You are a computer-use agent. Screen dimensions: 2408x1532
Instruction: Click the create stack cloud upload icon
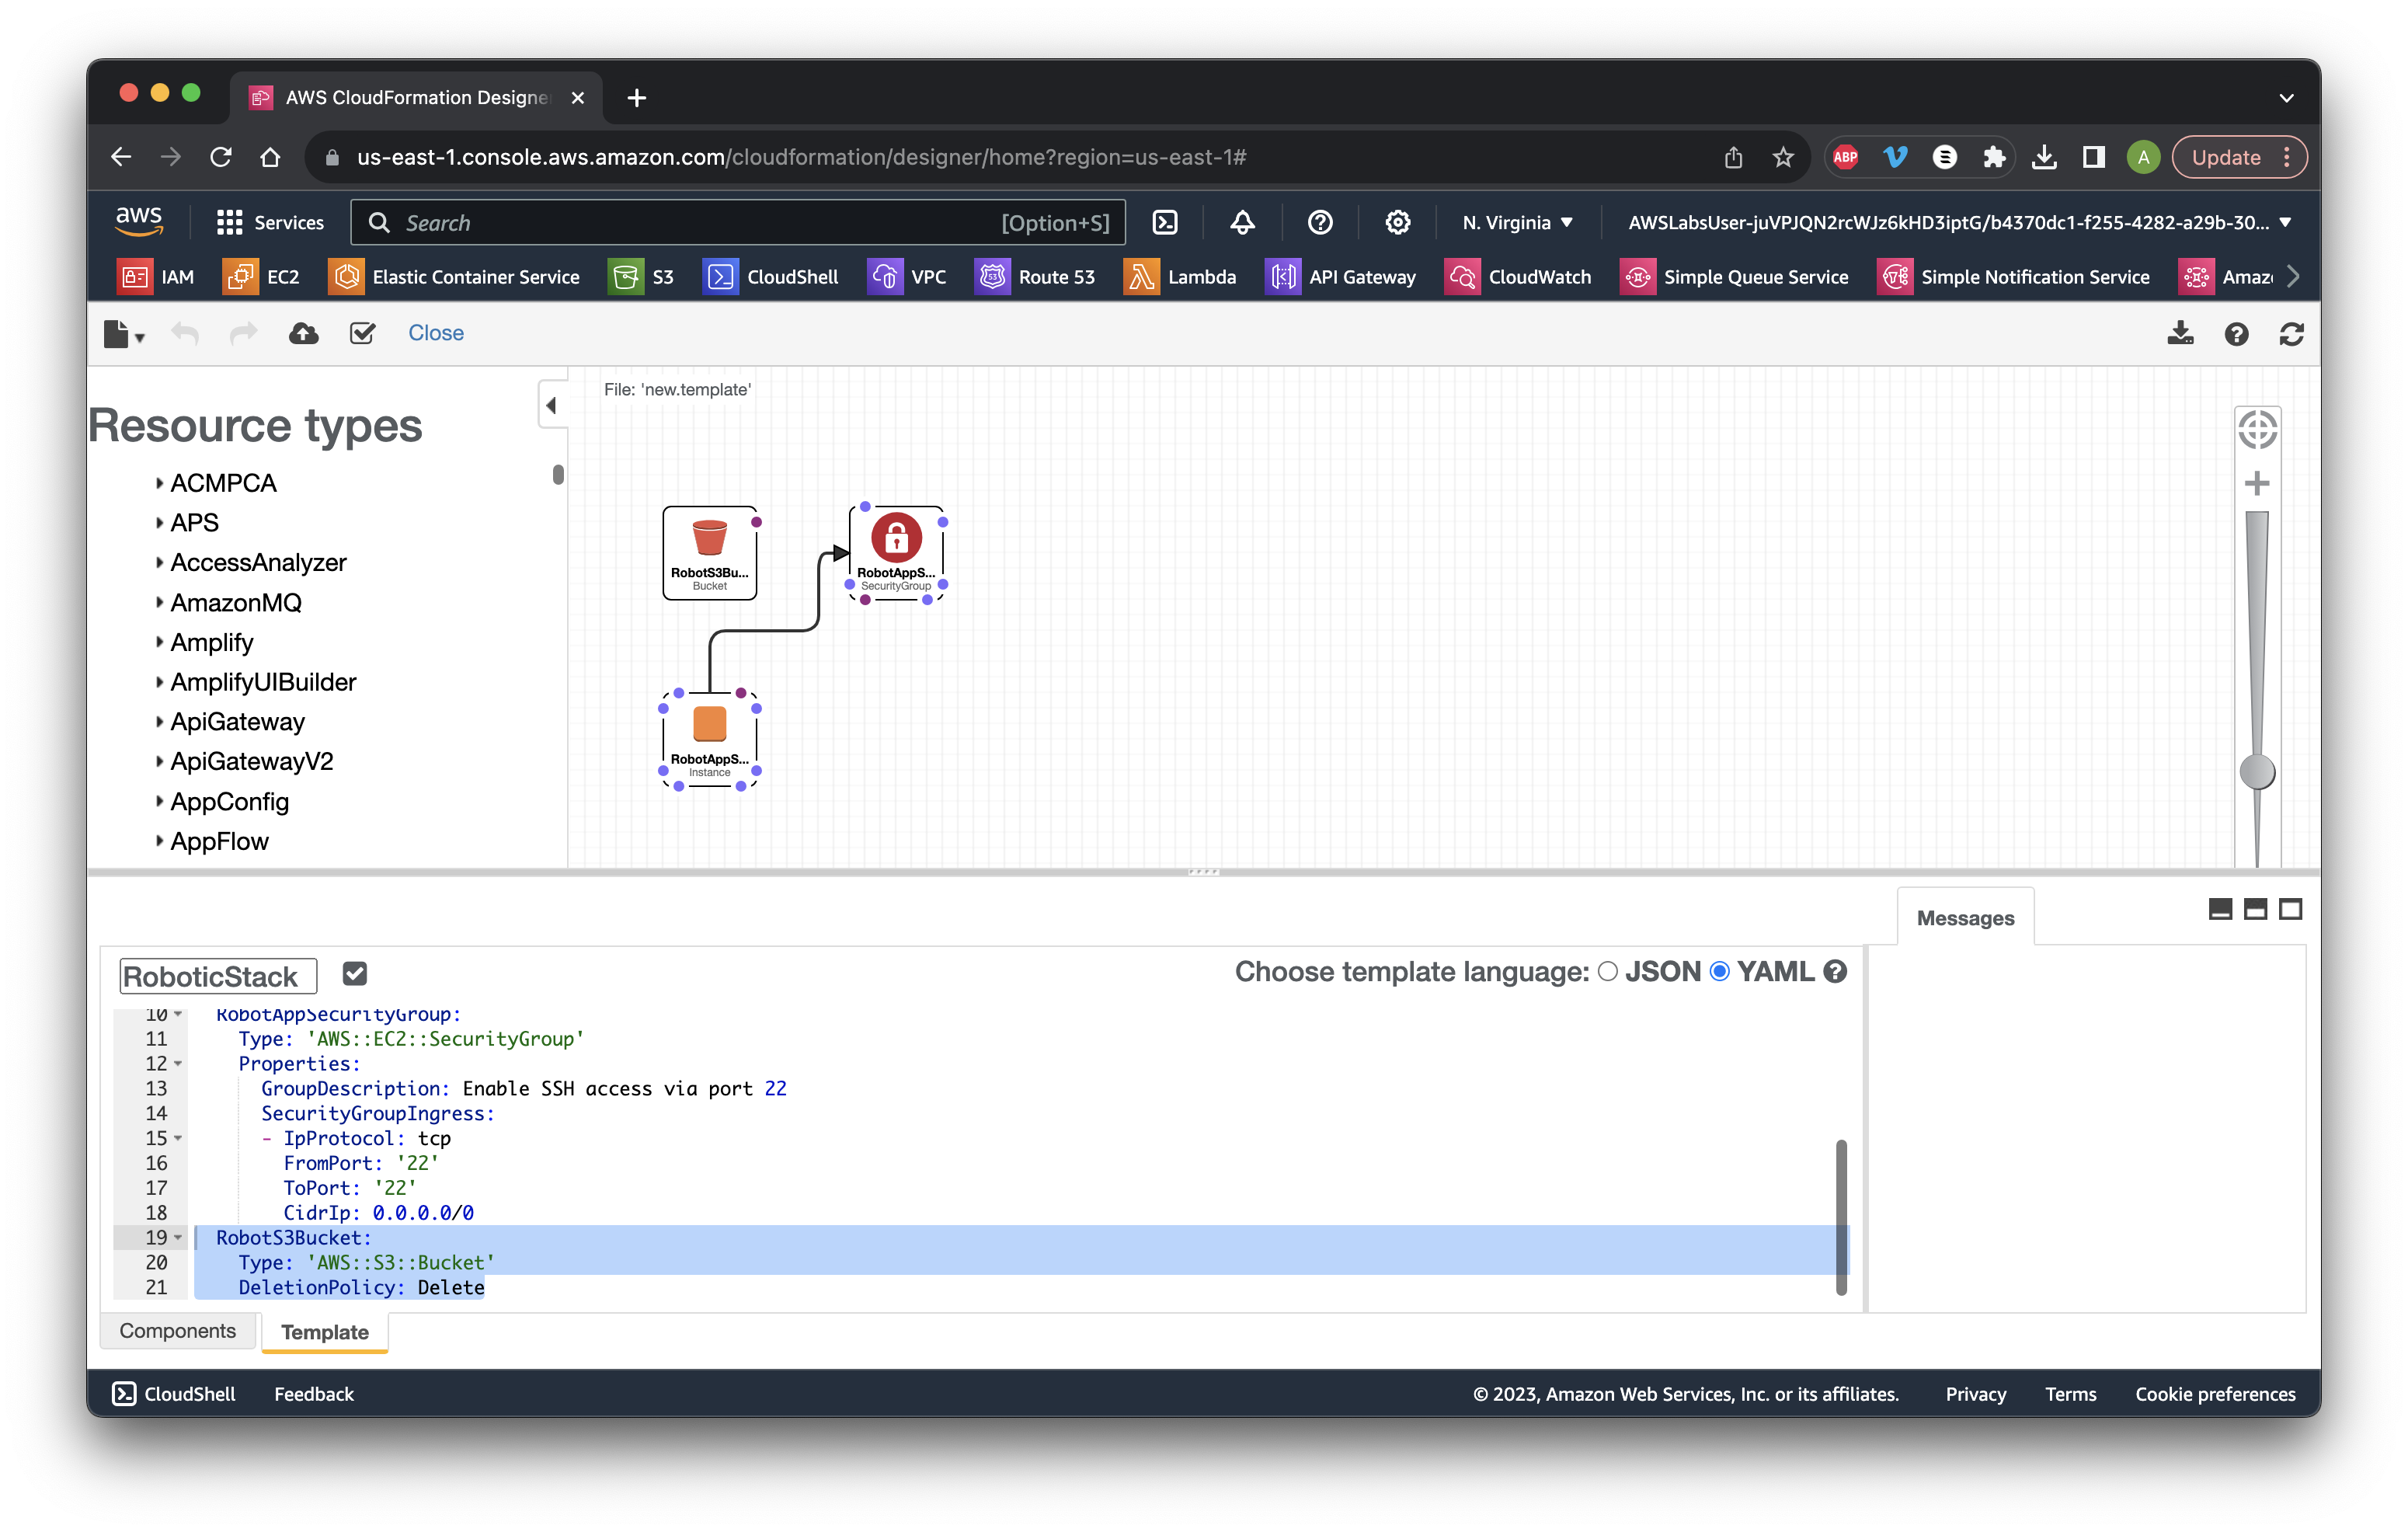click(x=303, y=333)
